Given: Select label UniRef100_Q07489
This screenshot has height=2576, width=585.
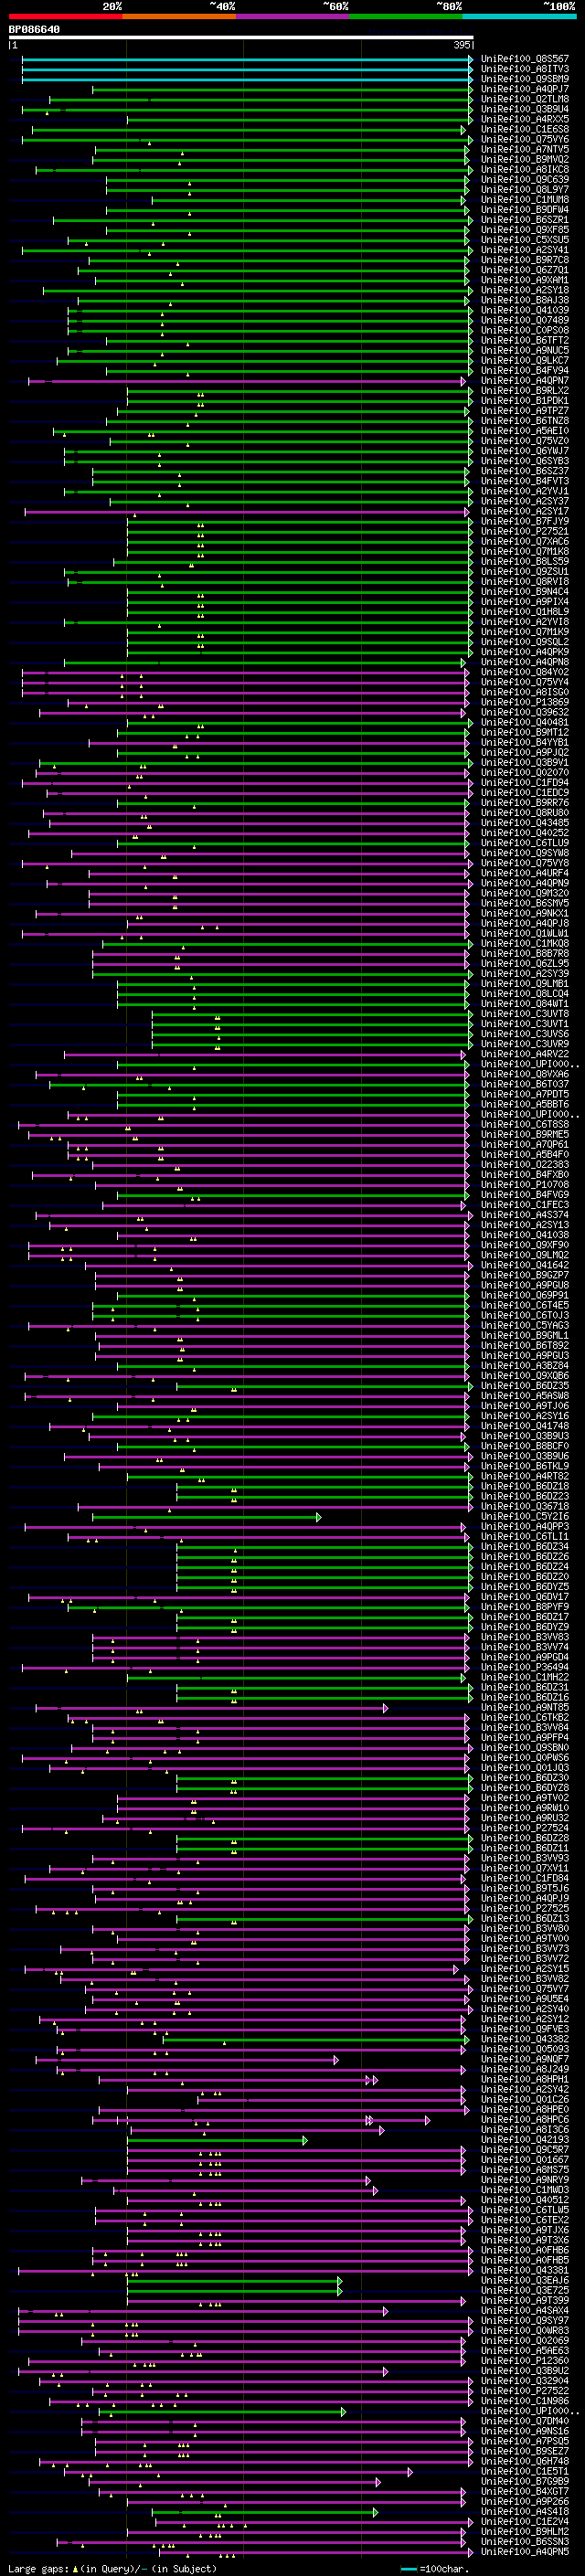Looking at the screenshot, I should (525, 320).
